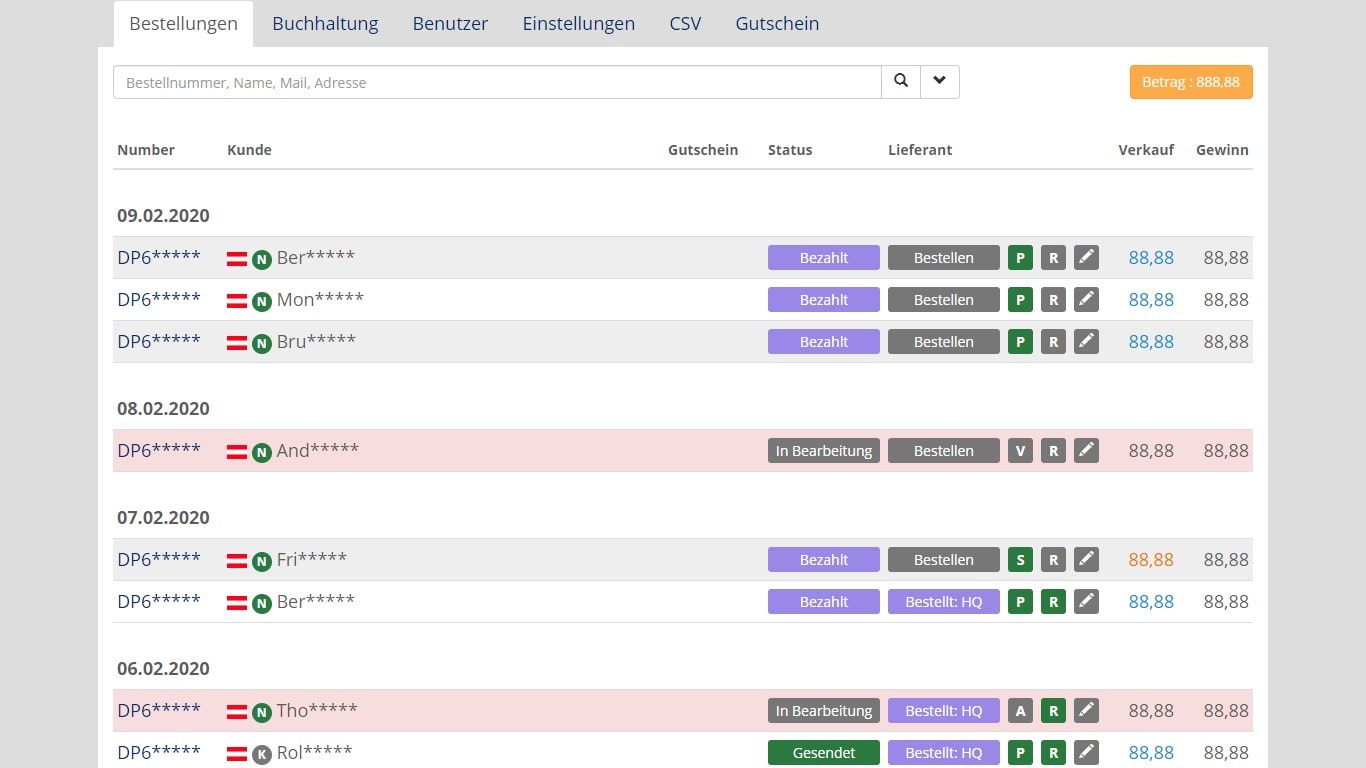Focus the Bestellnummer, Name, Mail search field
The image size is (1366, 768).
click(x=496, y=82)
